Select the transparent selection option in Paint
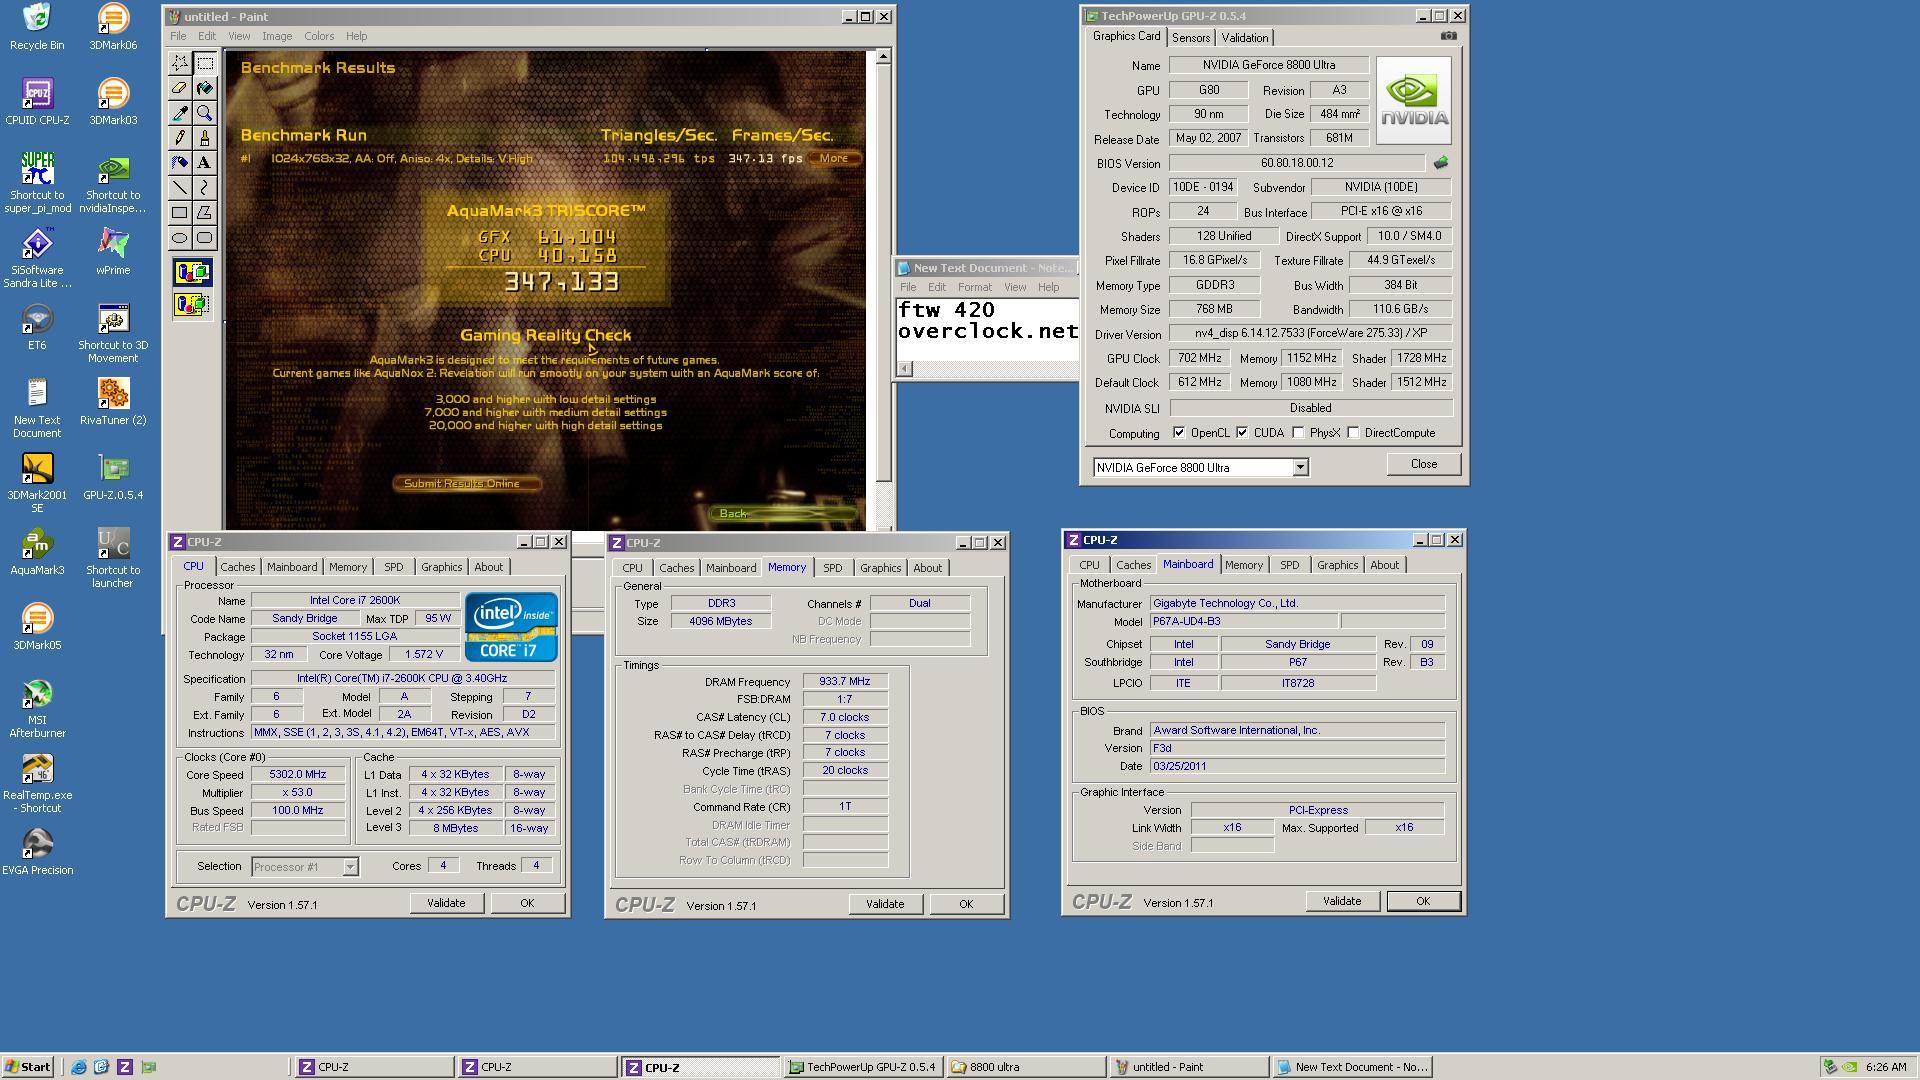The width and height of the screenshot is (1920, 1080). [x=192, y=303]
